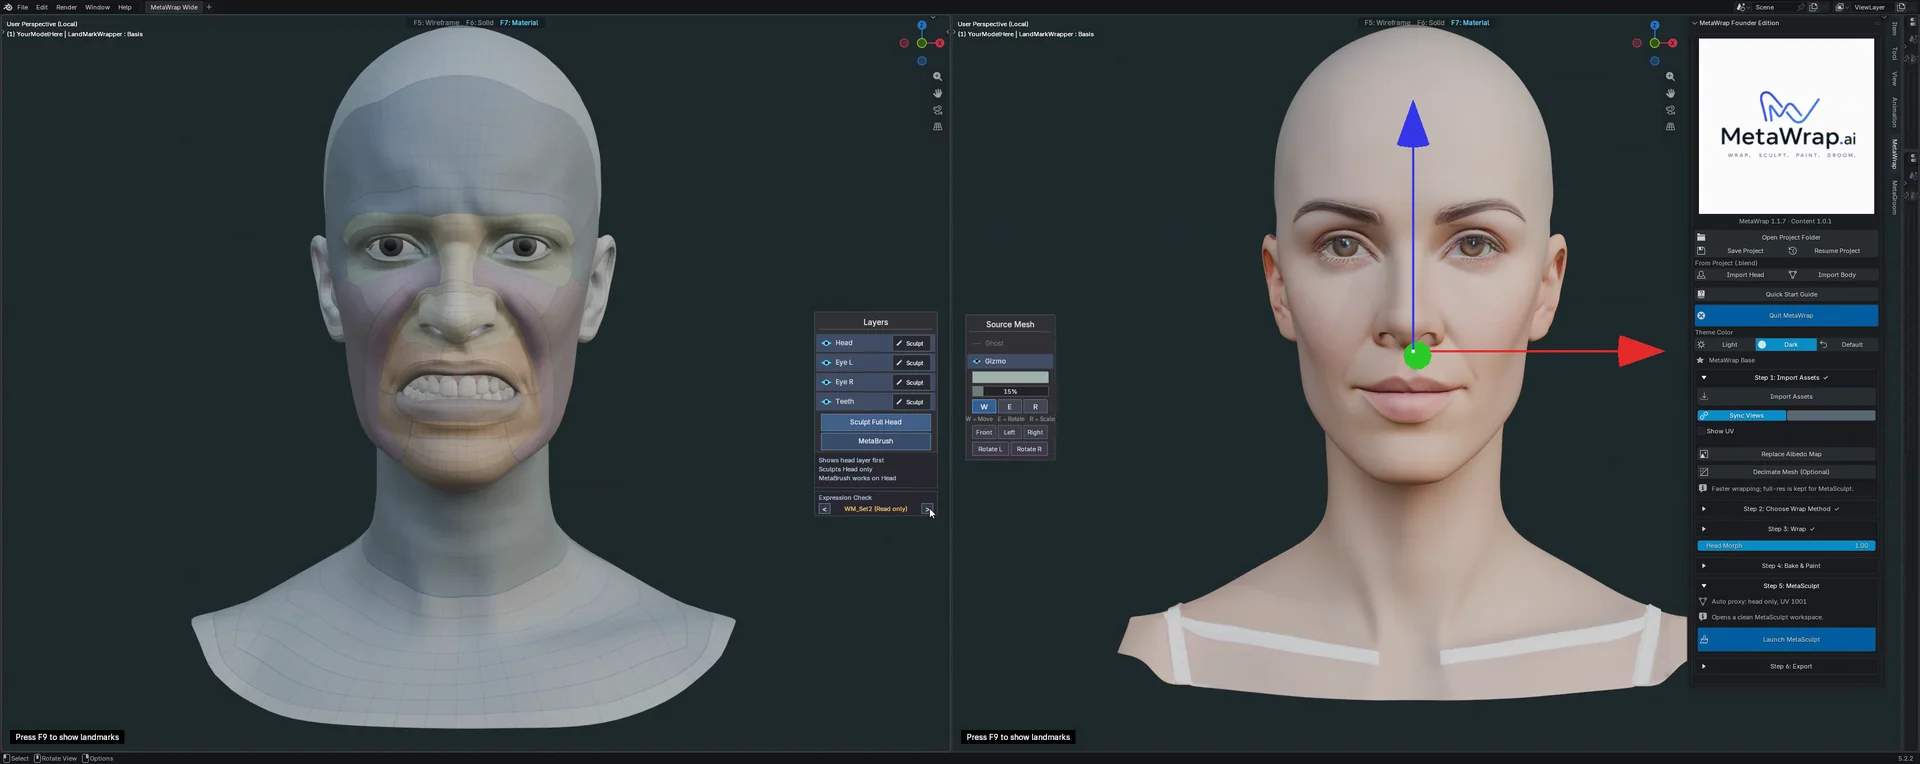The height and width of the screenshot is (764, 1920).
Task: Click the Blender logo icon in menu bar
Action: pos(8,7)
